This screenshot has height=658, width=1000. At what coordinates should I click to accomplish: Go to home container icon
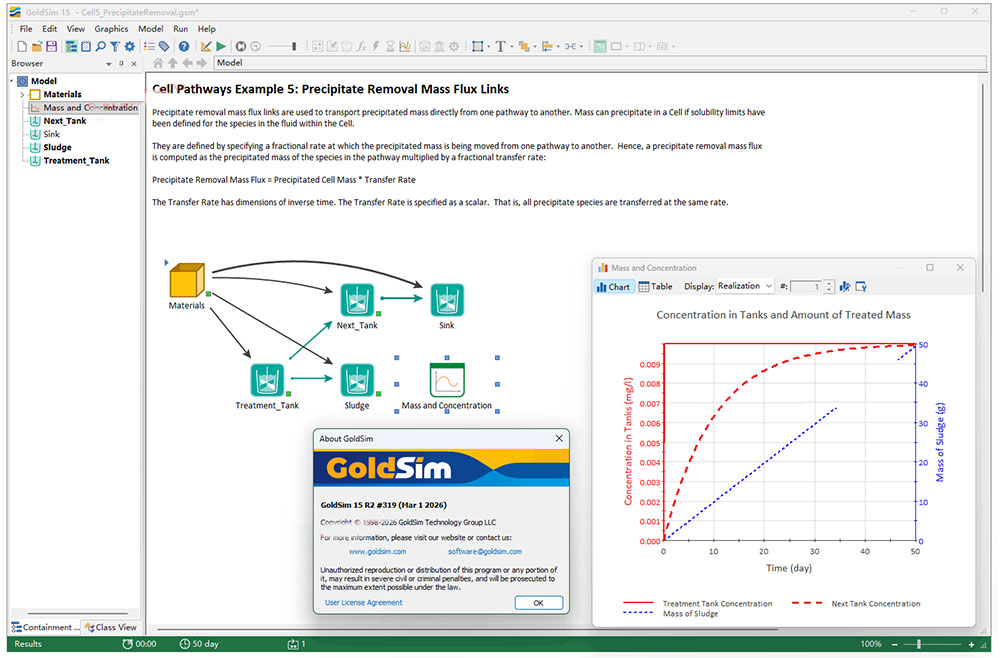158,62
